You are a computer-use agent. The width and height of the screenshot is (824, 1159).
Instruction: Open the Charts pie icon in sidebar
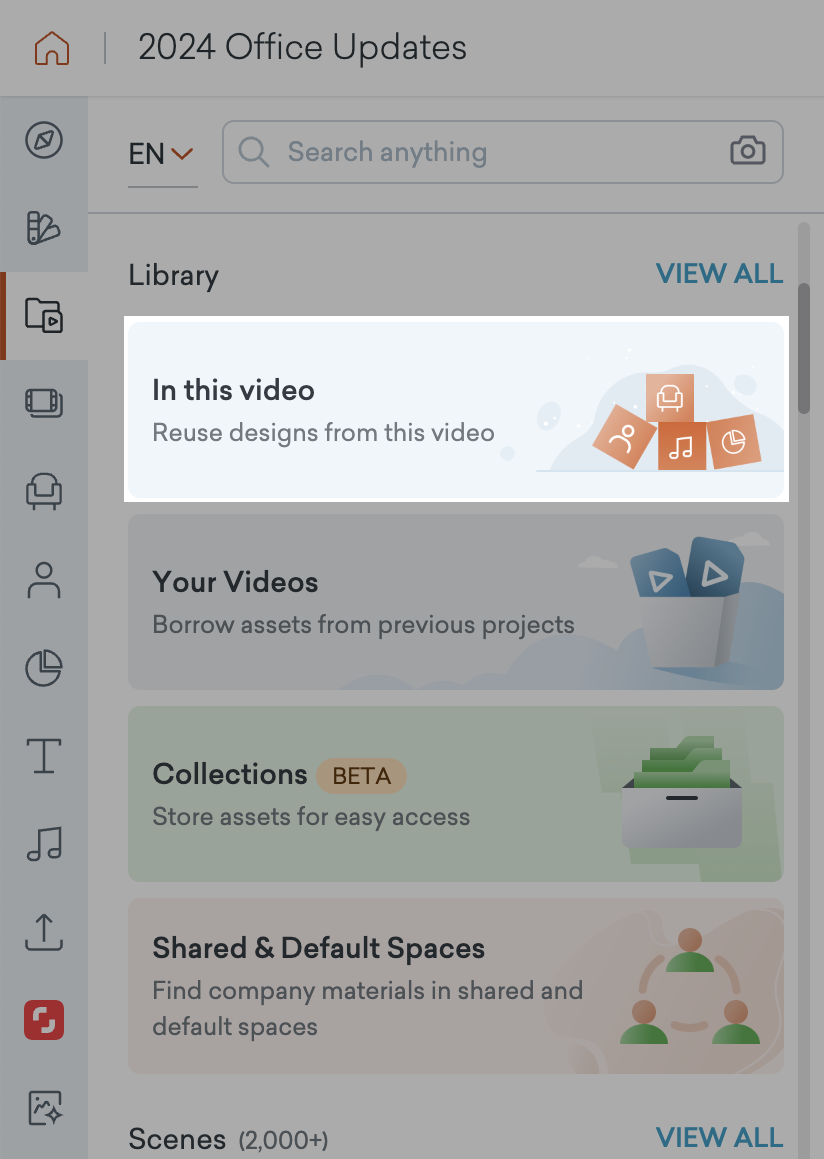44,667
